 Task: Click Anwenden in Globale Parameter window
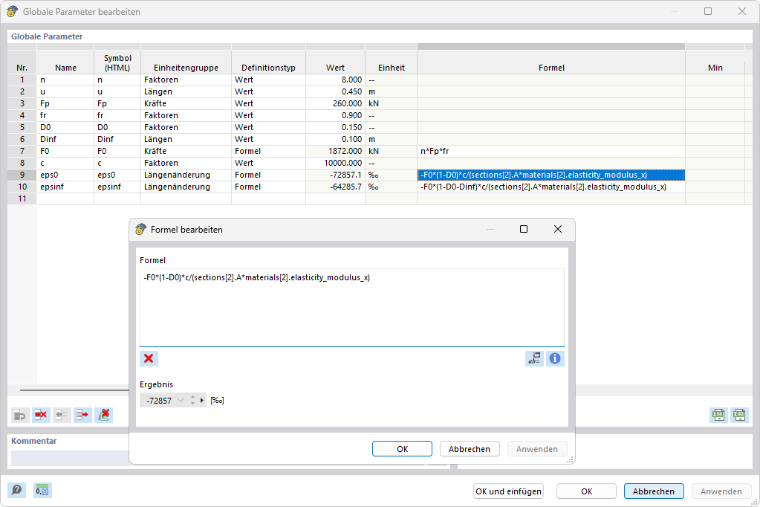pos(721,491)
